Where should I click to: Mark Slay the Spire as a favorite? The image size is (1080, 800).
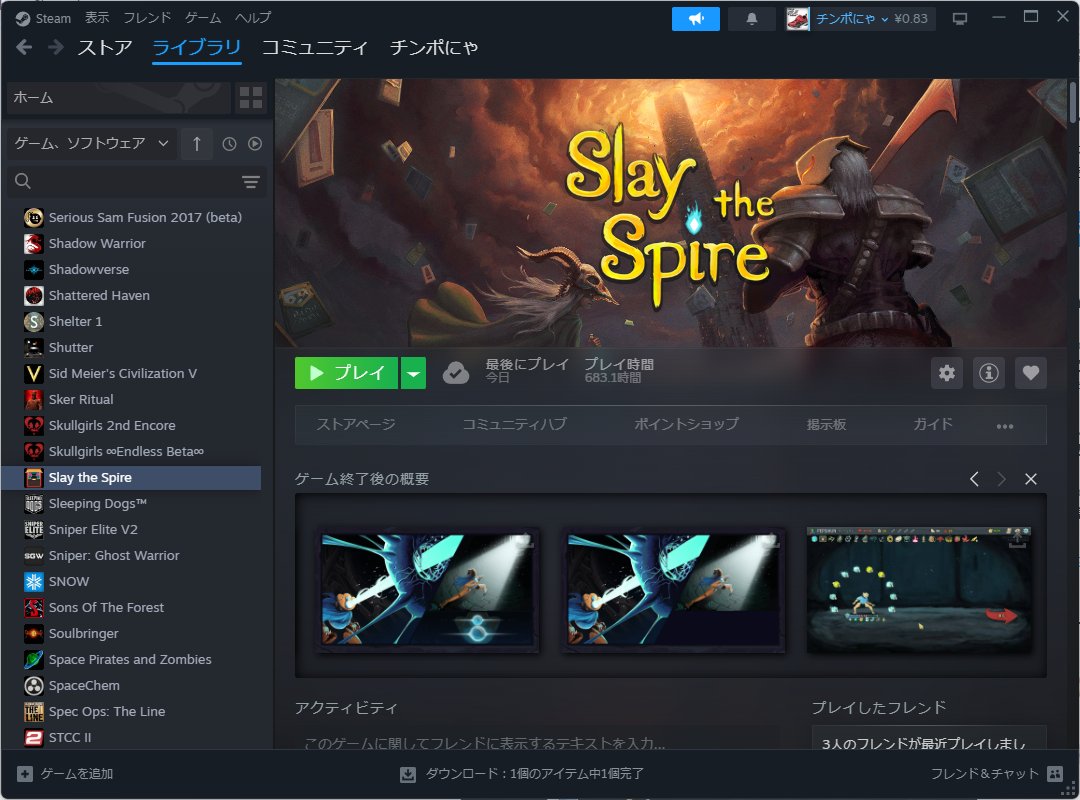click(1031, 372)
